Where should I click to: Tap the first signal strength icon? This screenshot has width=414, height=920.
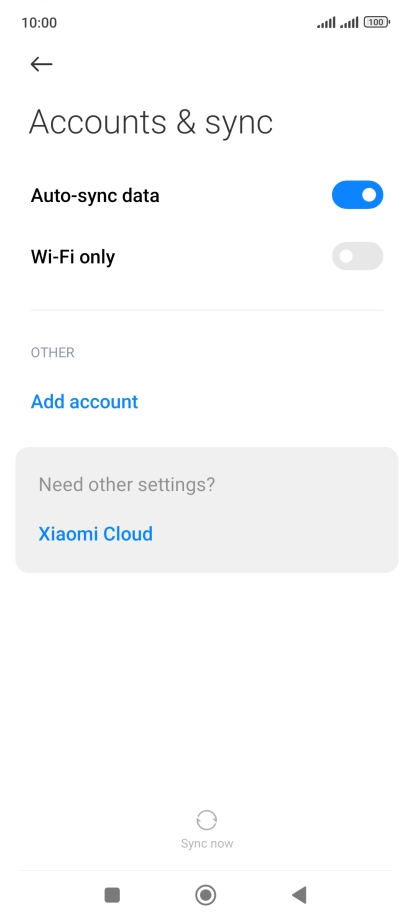327,22
